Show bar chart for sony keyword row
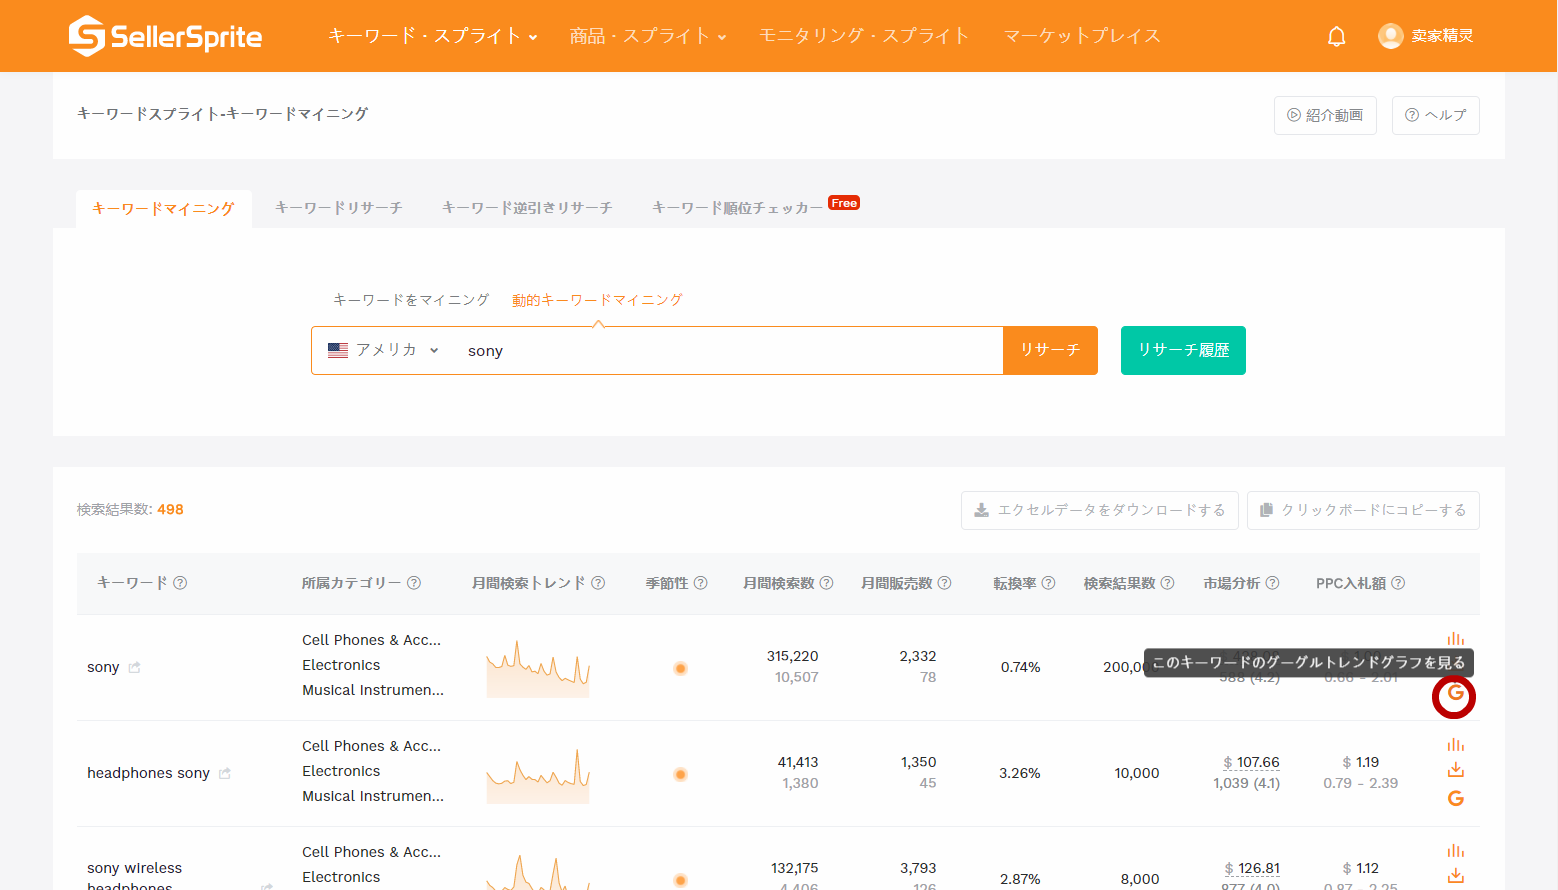Image resolution: width=1558 pixels, height=890 pixels. coord(1455,638)
